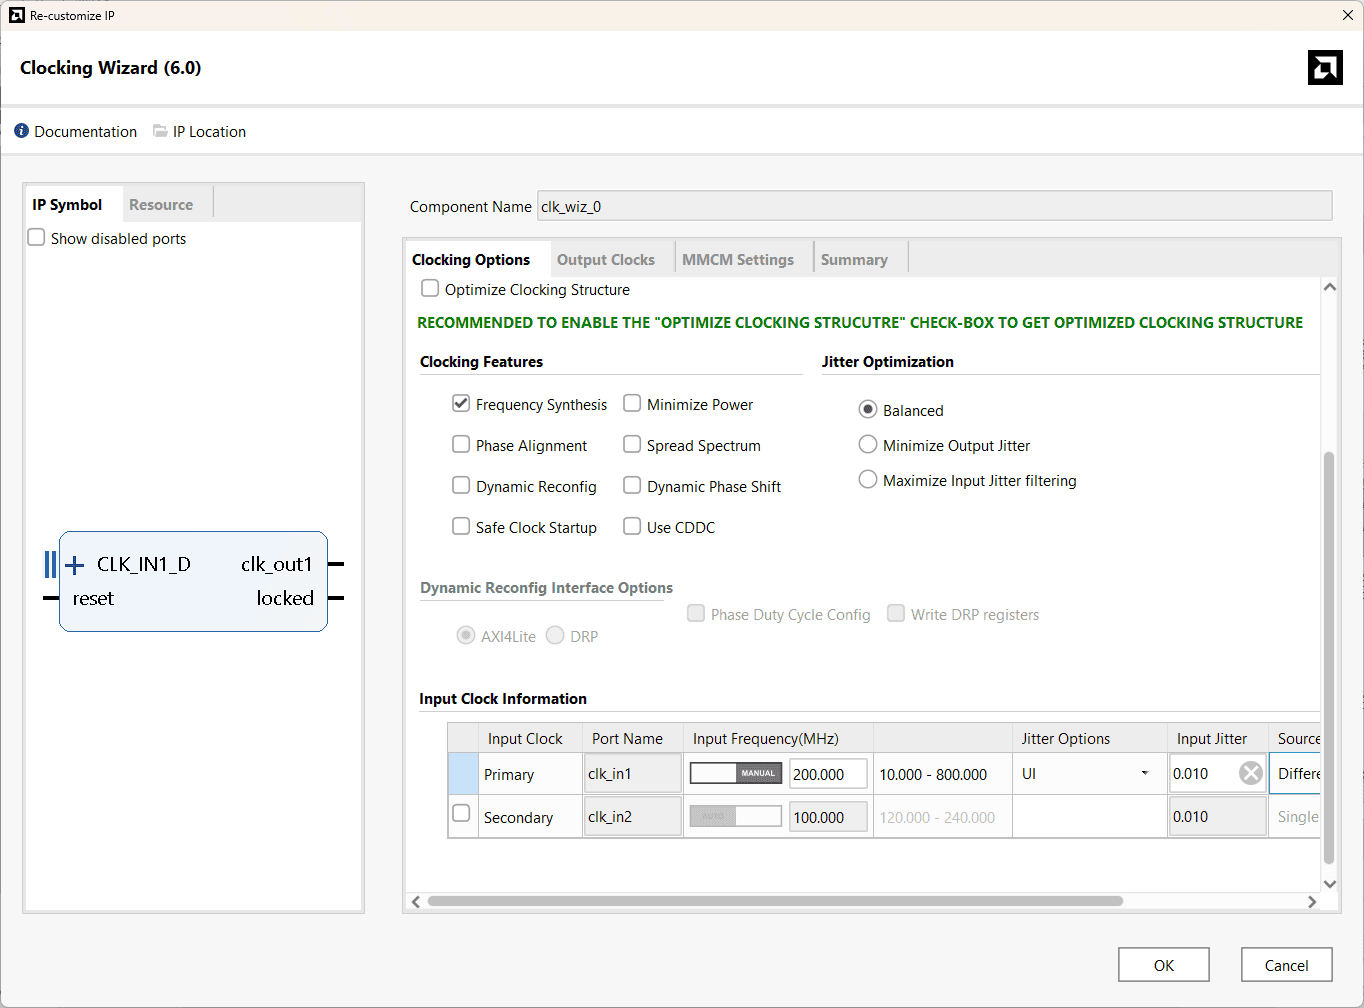
Task: Open the MMCM Settings tab
Action: pyautogui.click(x=737, y=260)
